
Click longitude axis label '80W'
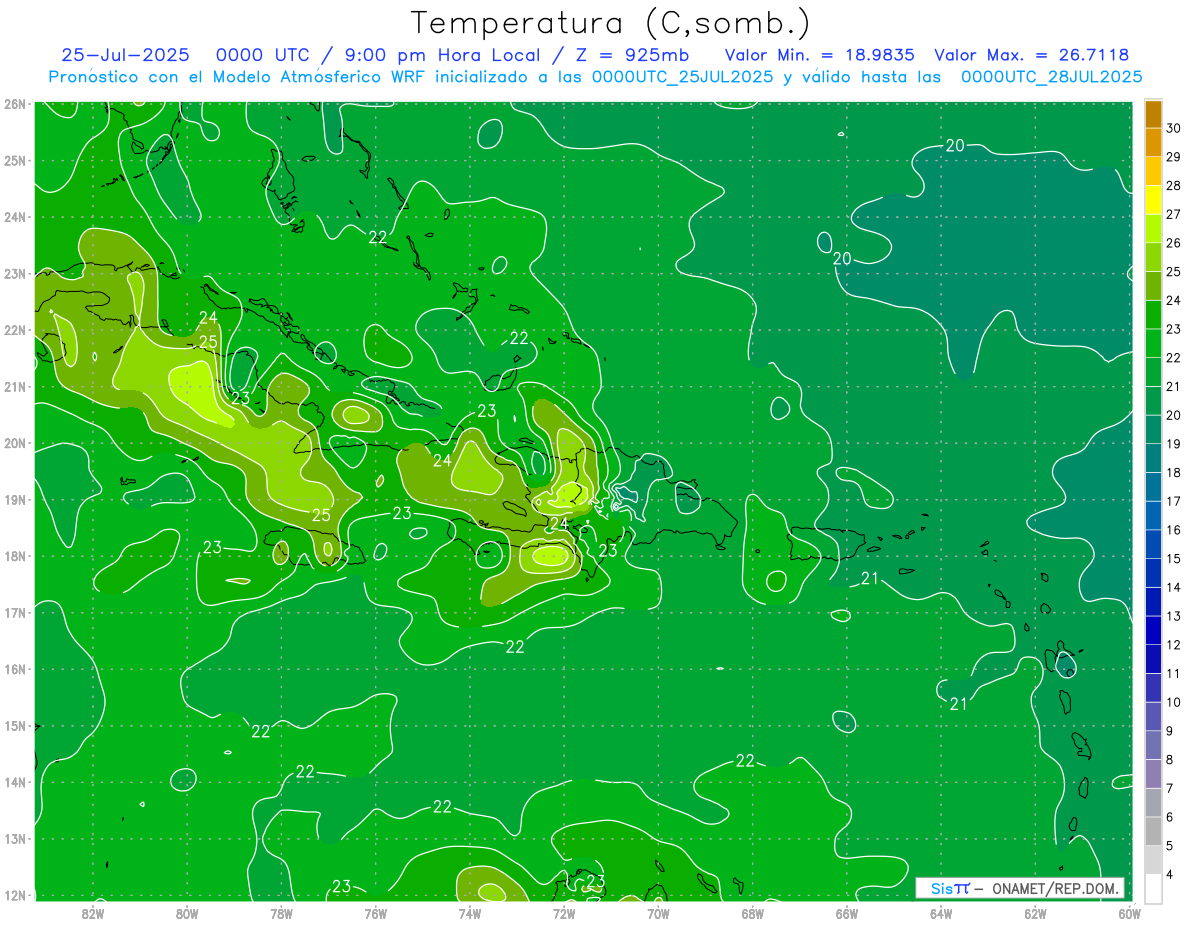pyautogui.click(x=187, y=912)
